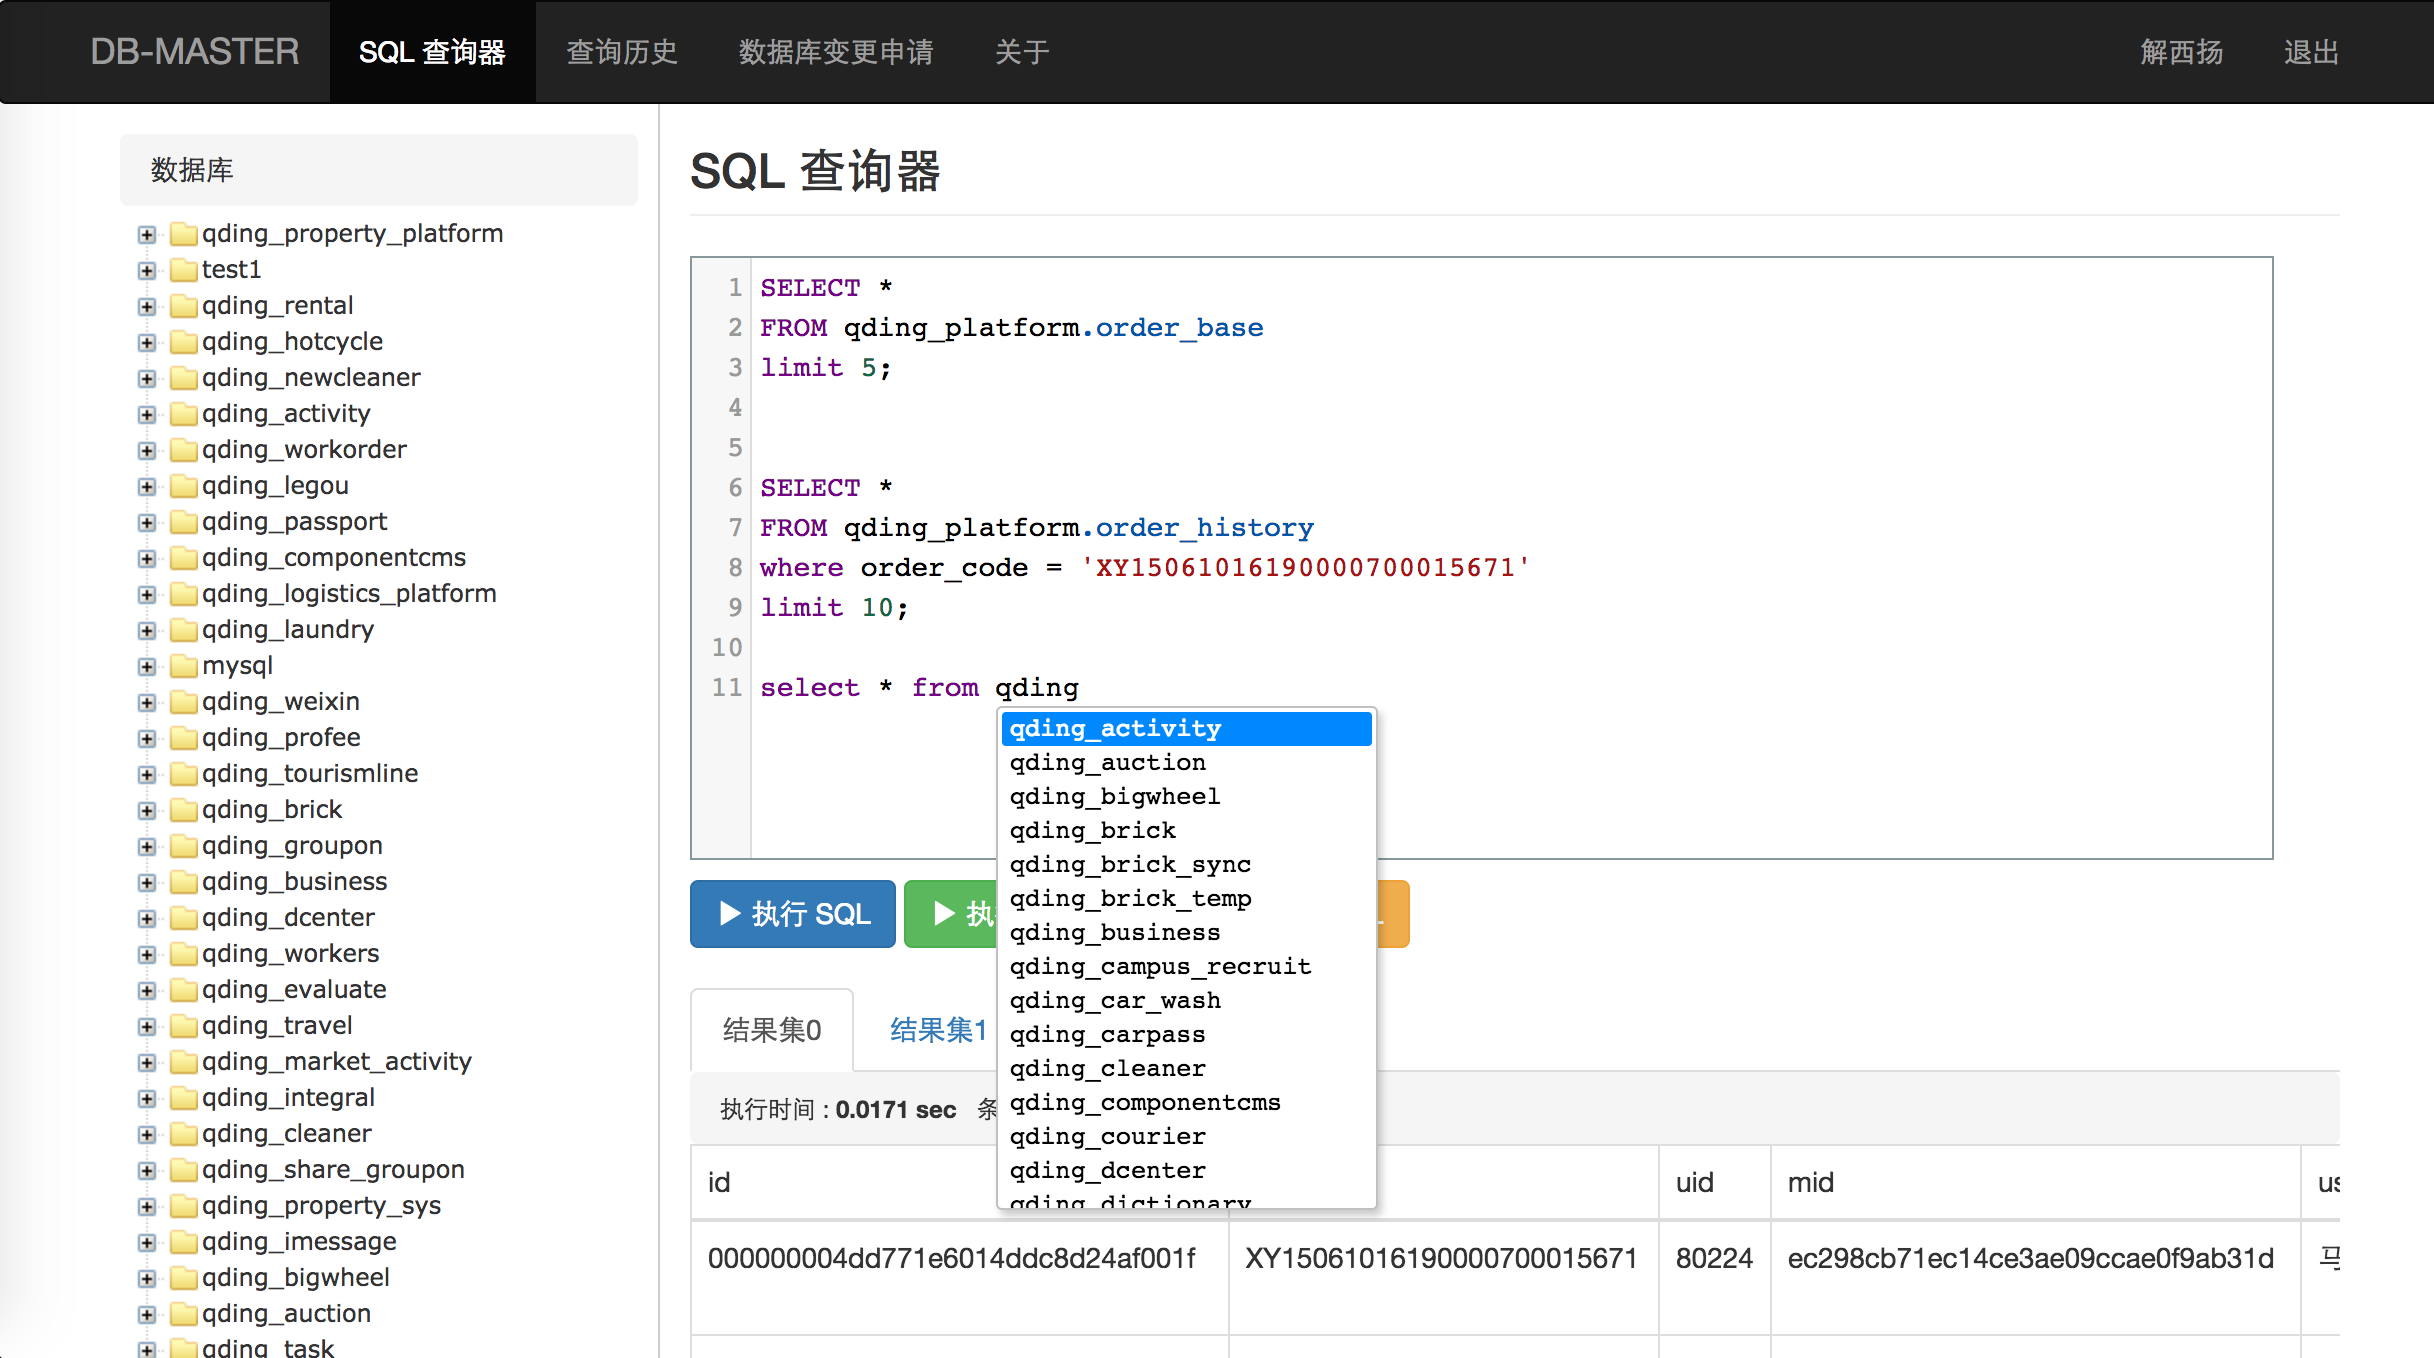Click the 数据库 panel heading
2434x1358 pixels.
coord(379,170)
